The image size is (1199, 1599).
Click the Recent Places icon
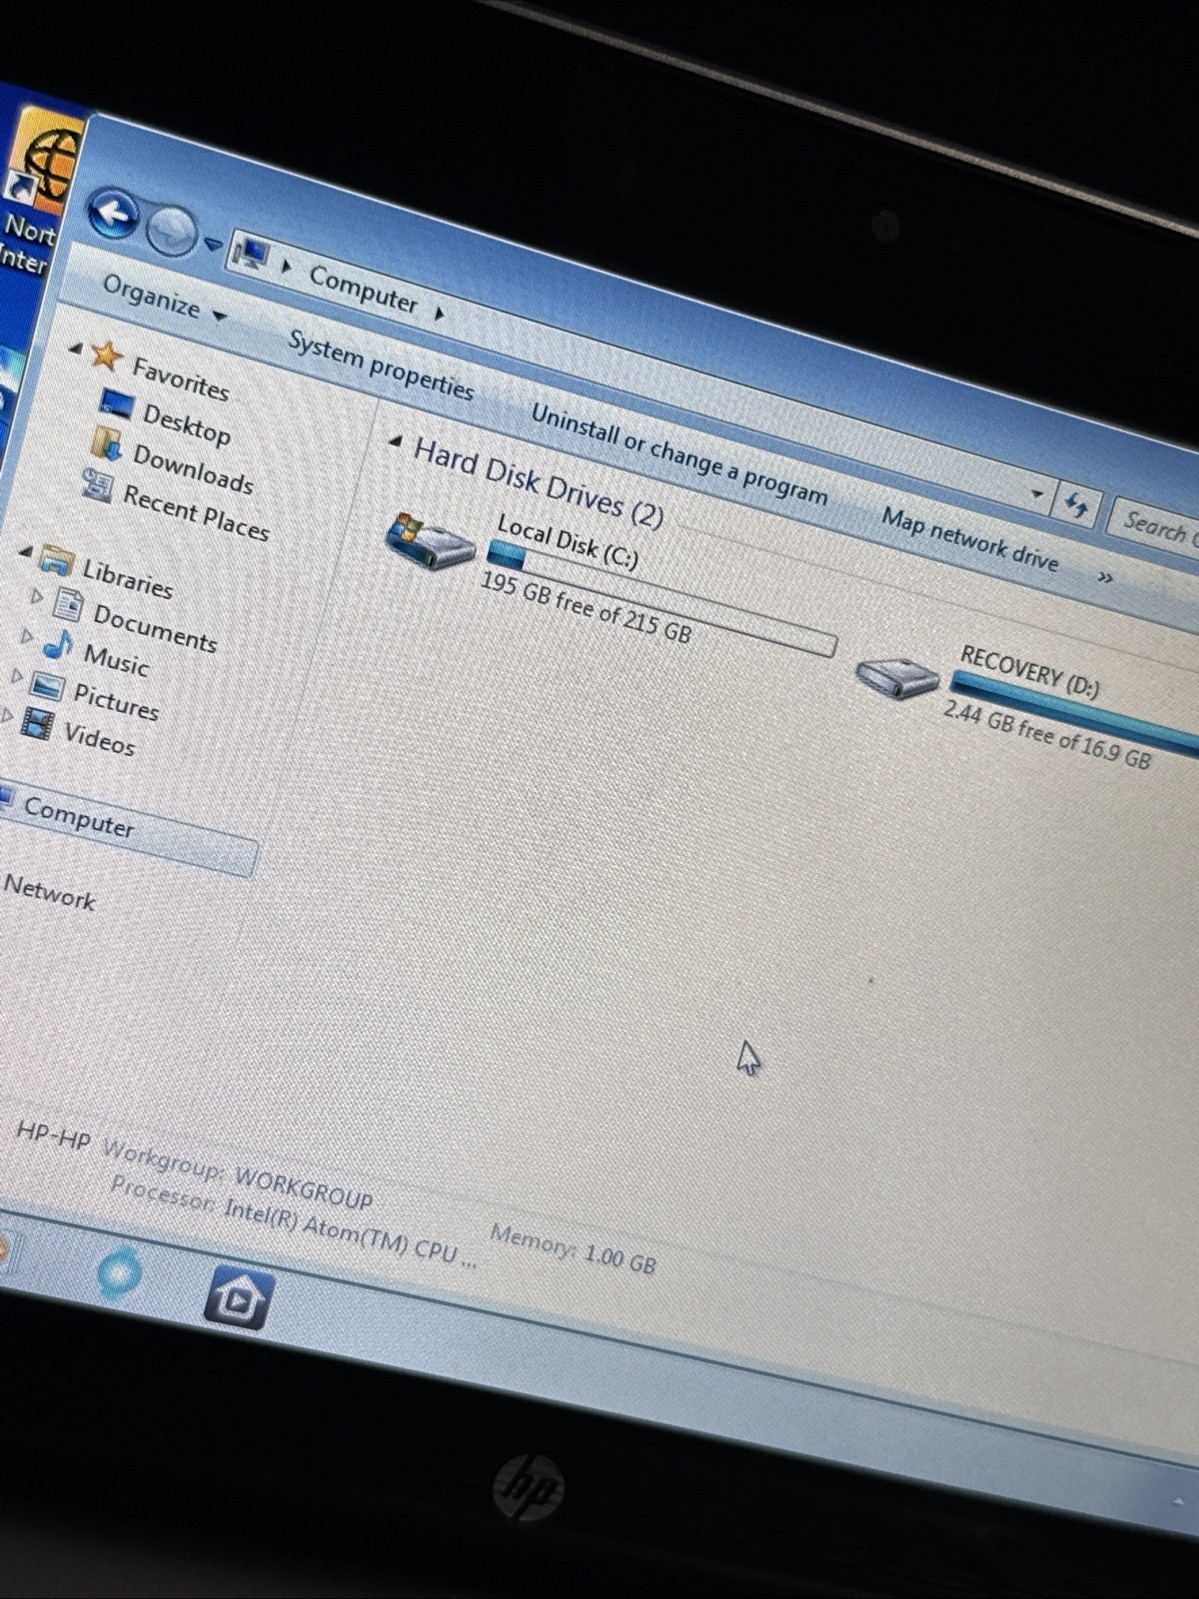(x=96, y=486)
